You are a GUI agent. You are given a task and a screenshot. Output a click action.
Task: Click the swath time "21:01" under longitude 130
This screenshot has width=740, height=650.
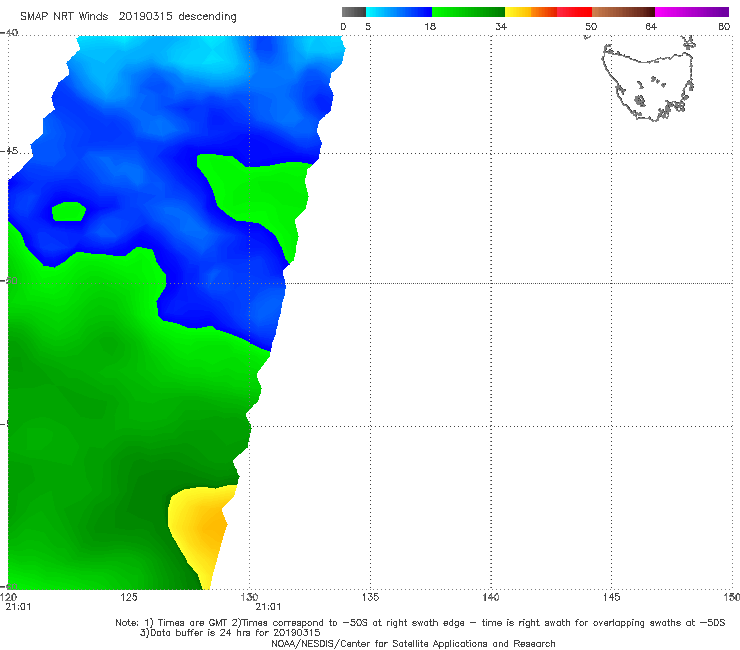[x=269, y=607]
